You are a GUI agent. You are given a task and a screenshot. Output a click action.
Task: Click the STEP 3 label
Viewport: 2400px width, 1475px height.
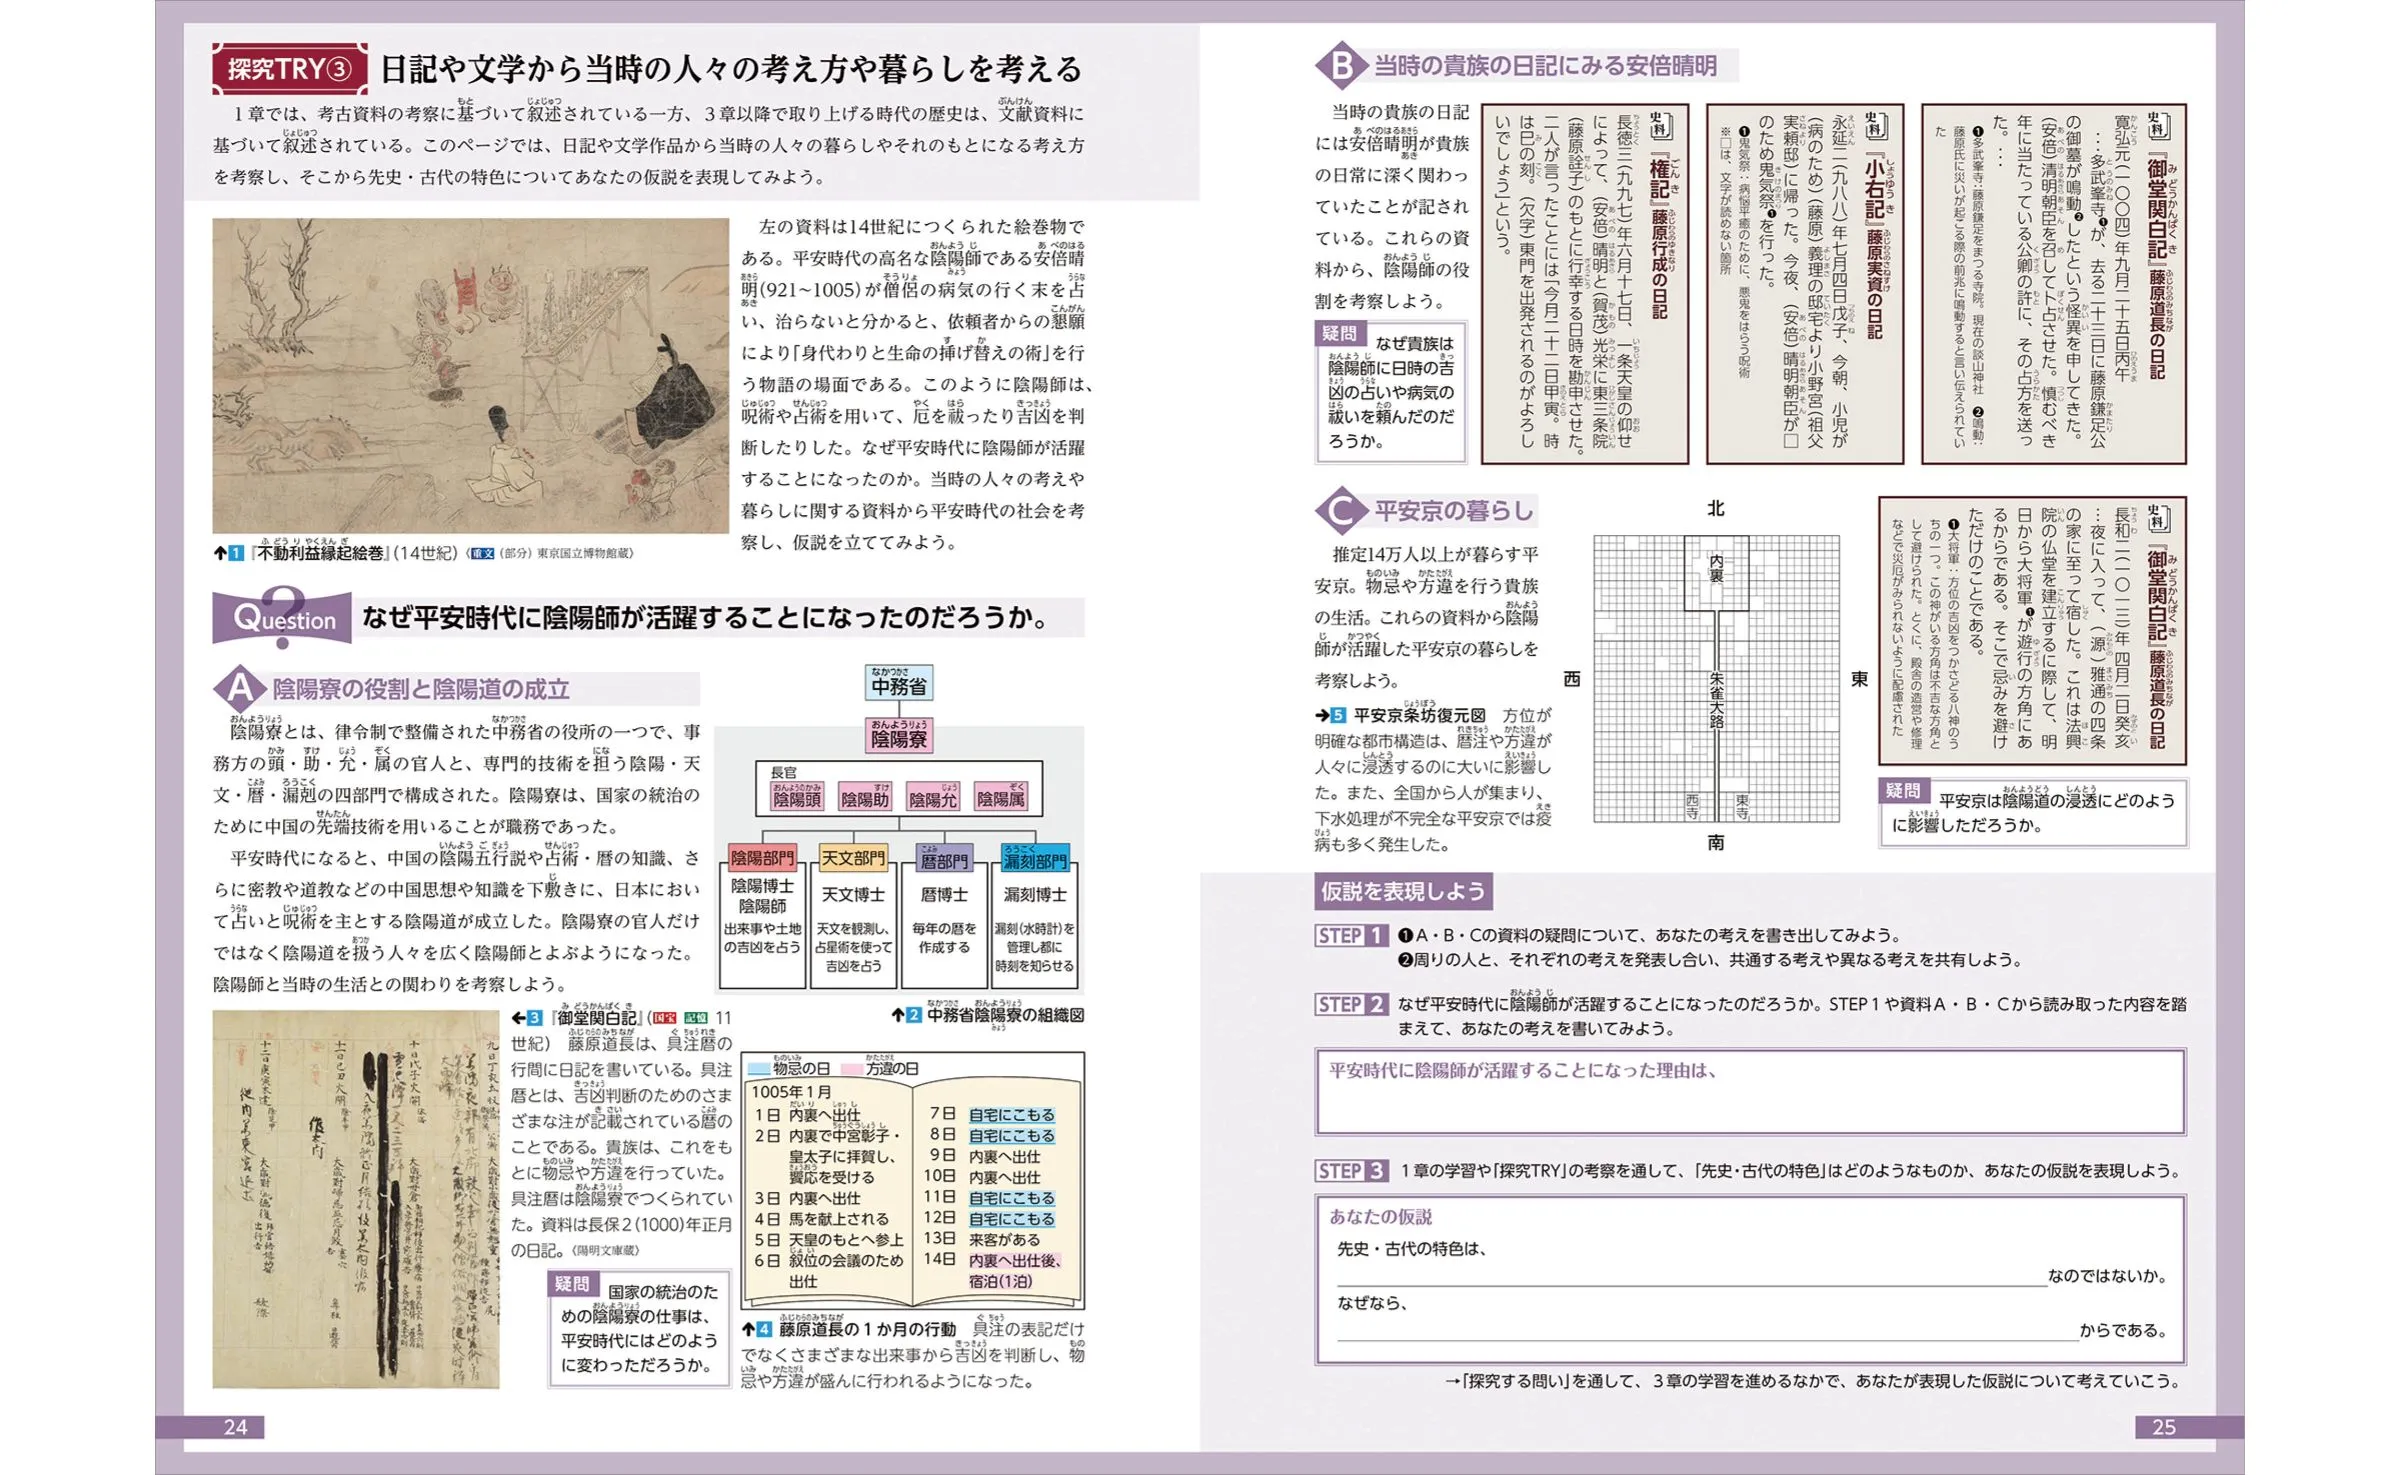tap(1351, 1171)
